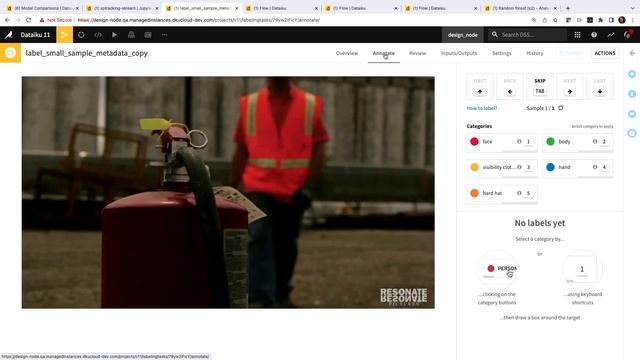Click the fire extinguisher image to annotate
Viewport: 640px width, 360px height.
click(228, 192)
